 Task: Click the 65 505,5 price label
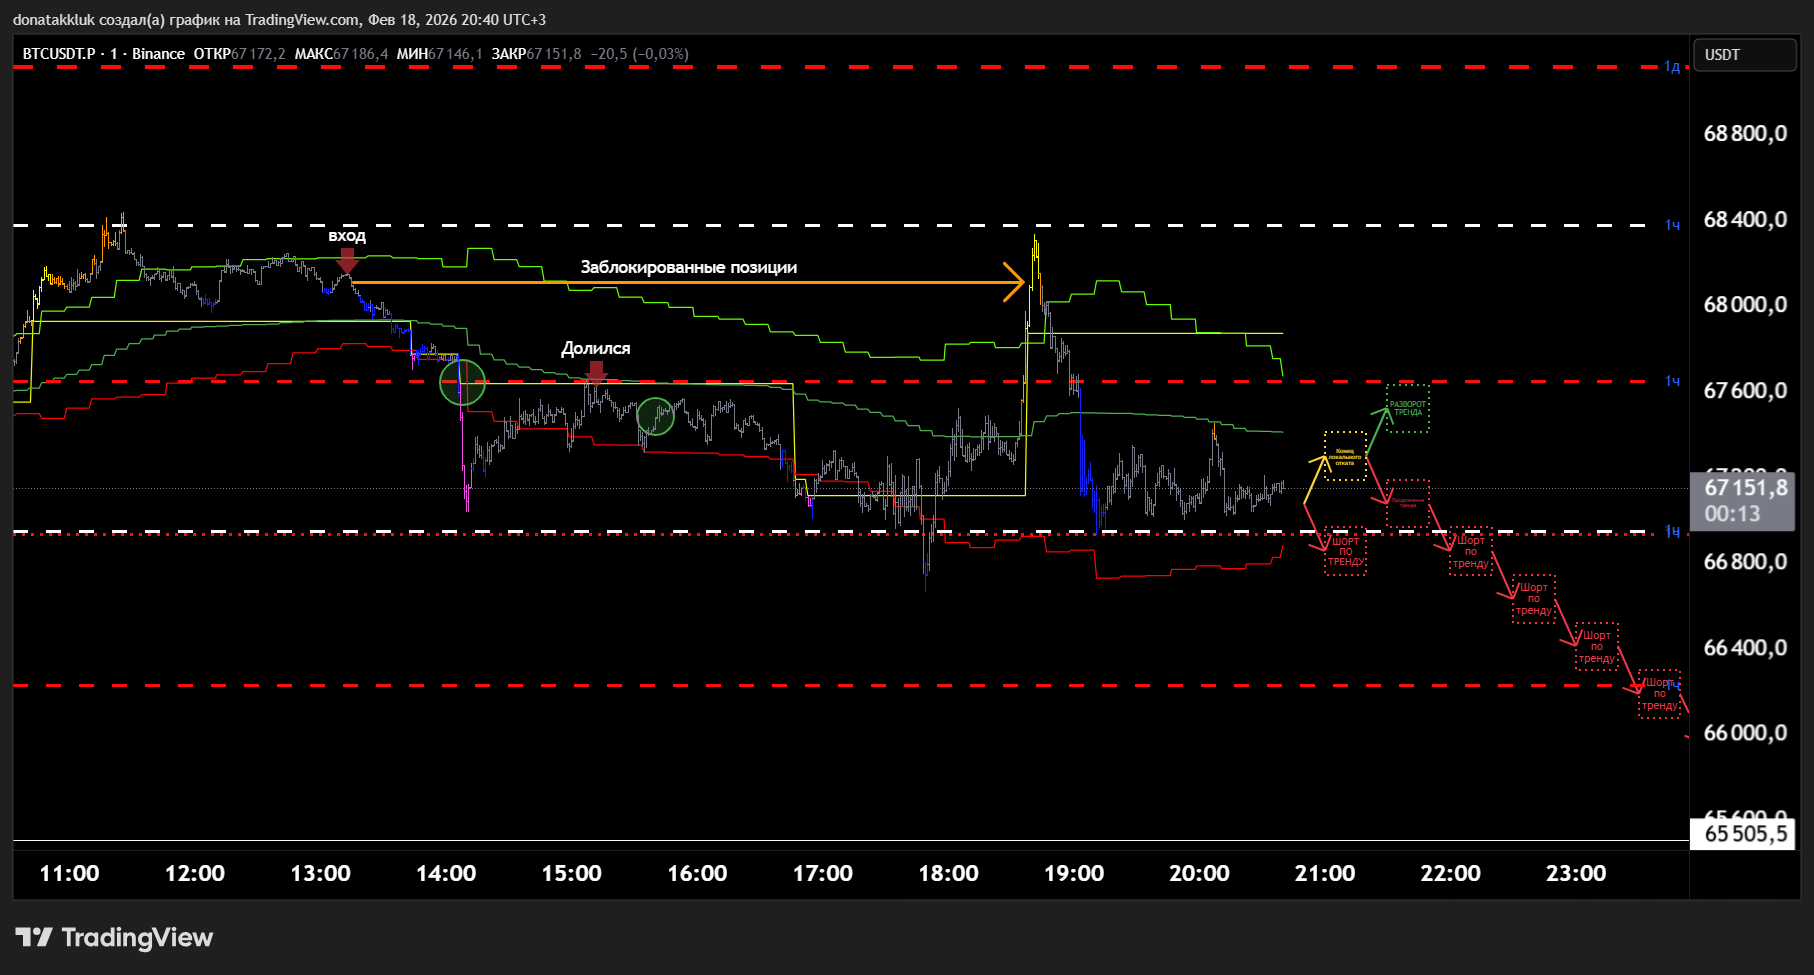tap(1745, 833)
